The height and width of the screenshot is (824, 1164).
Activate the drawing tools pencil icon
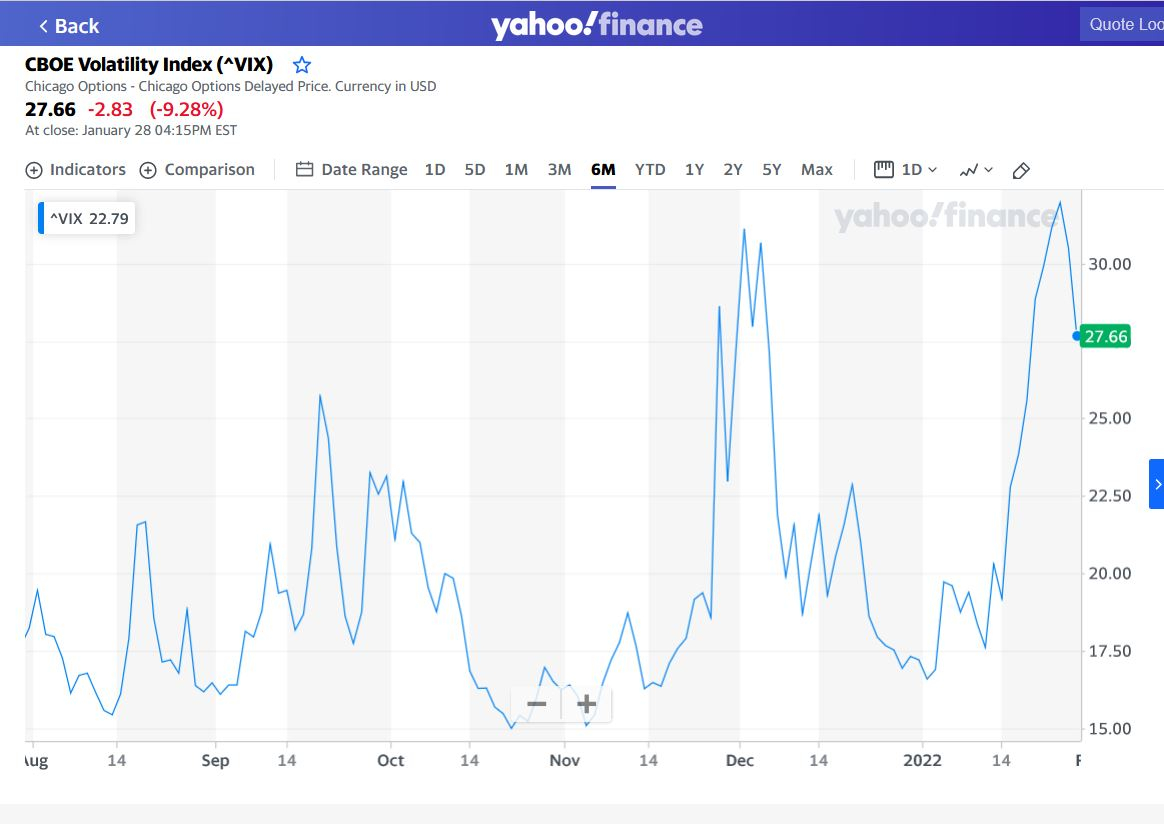tap(1021, 171)
